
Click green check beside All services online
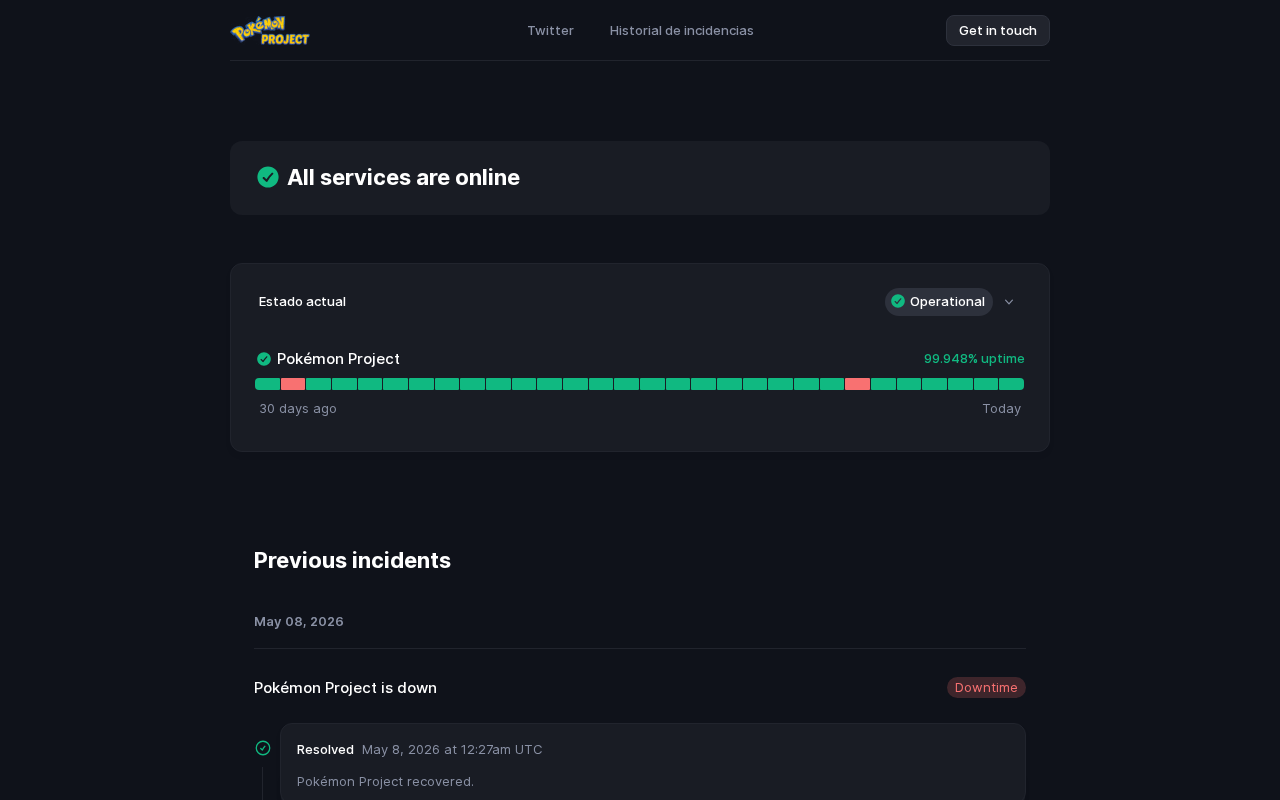click(x=268, y=177)
